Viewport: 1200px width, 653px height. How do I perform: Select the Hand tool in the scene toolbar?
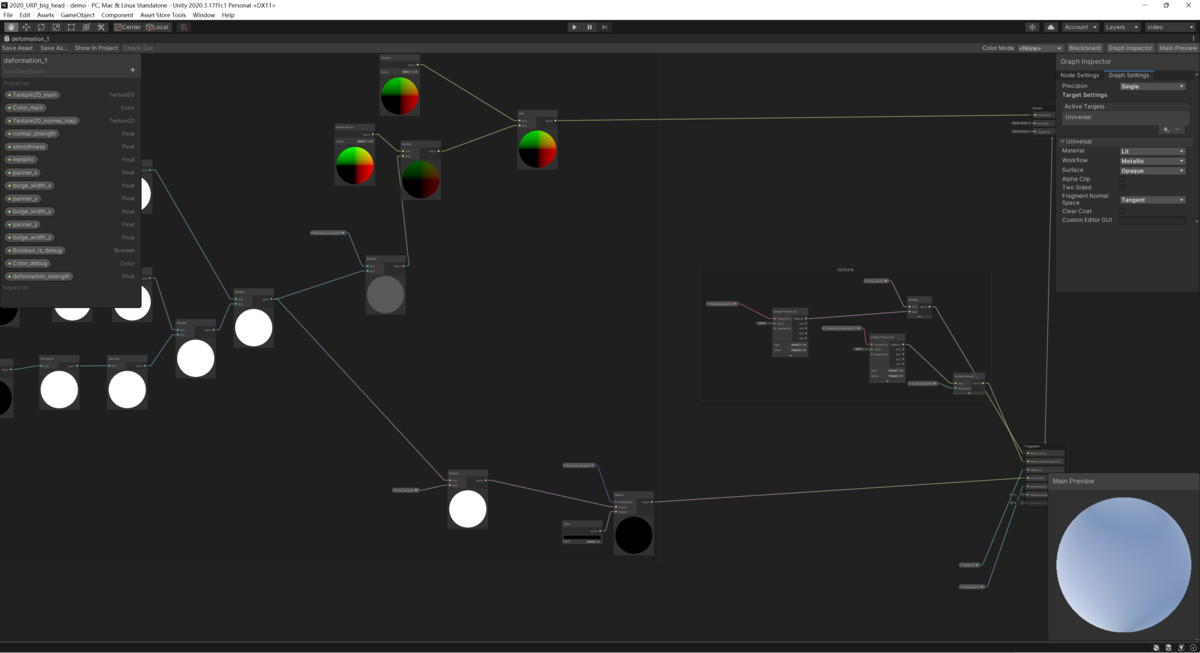pos(11,27)
